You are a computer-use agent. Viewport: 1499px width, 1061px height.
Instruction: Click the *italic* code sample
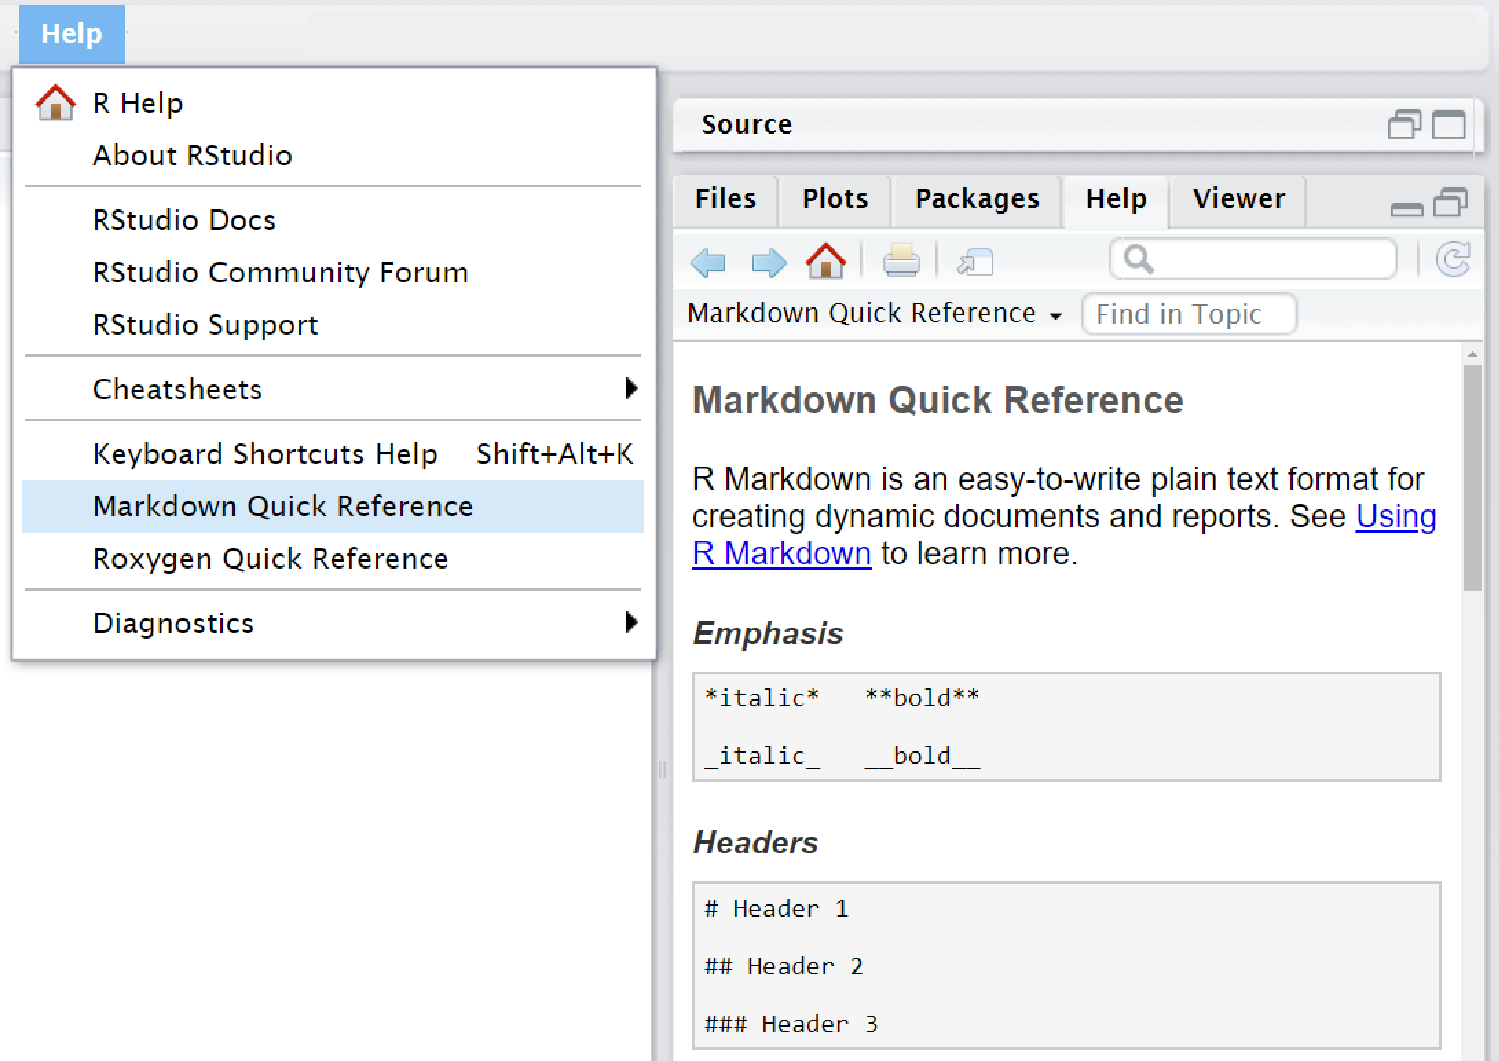[762, 698]
